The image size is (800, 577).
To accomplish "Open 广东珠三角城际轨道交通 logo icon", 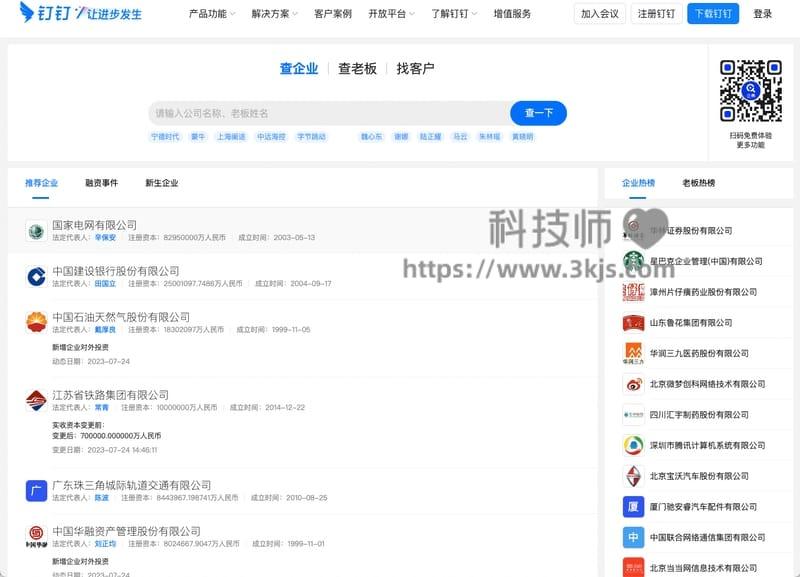I will [x=36, y=491].
